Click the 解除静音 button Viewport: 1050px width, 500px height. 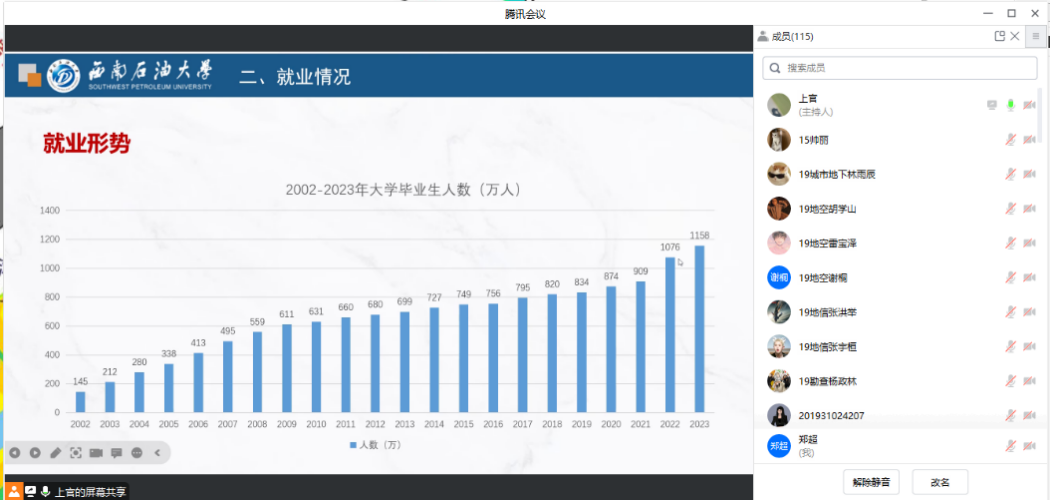coord(871,481)
